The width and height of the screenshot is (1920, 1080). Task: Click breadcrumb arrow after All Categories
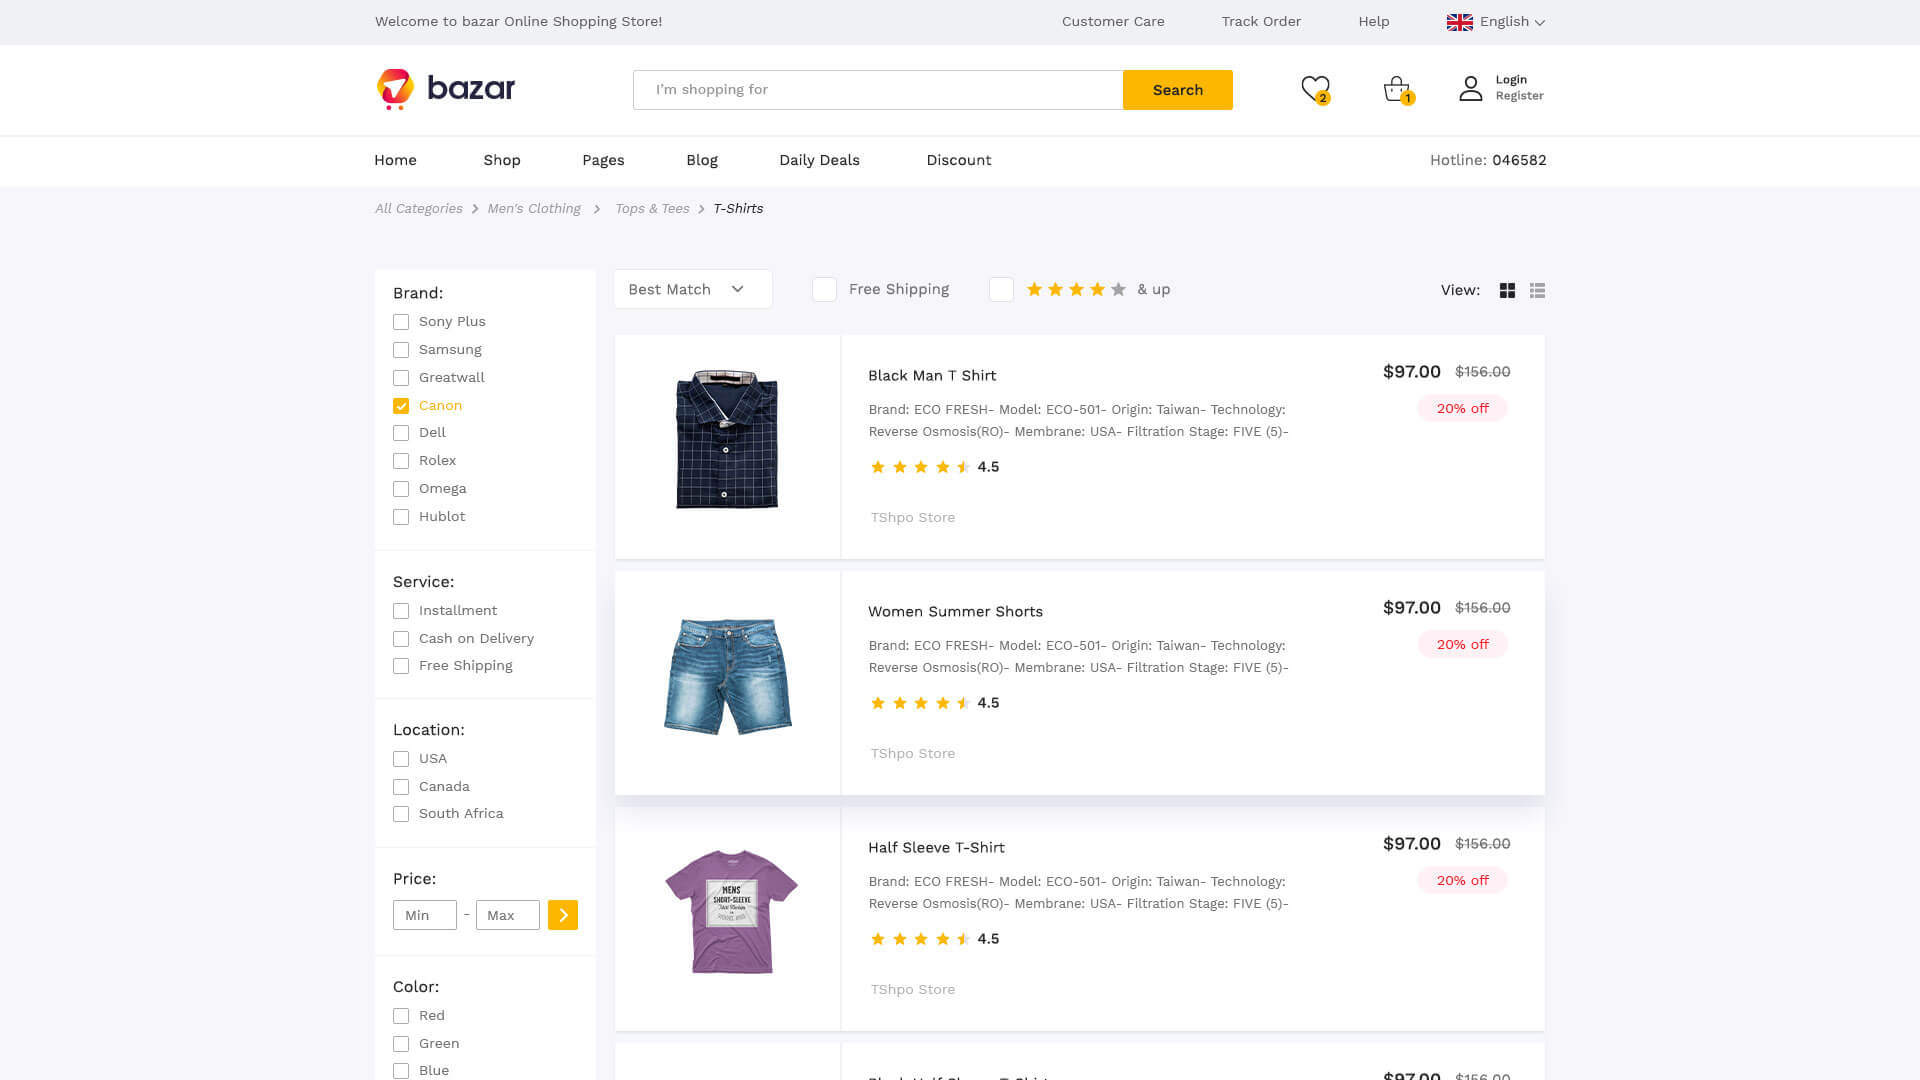point(475,209)
